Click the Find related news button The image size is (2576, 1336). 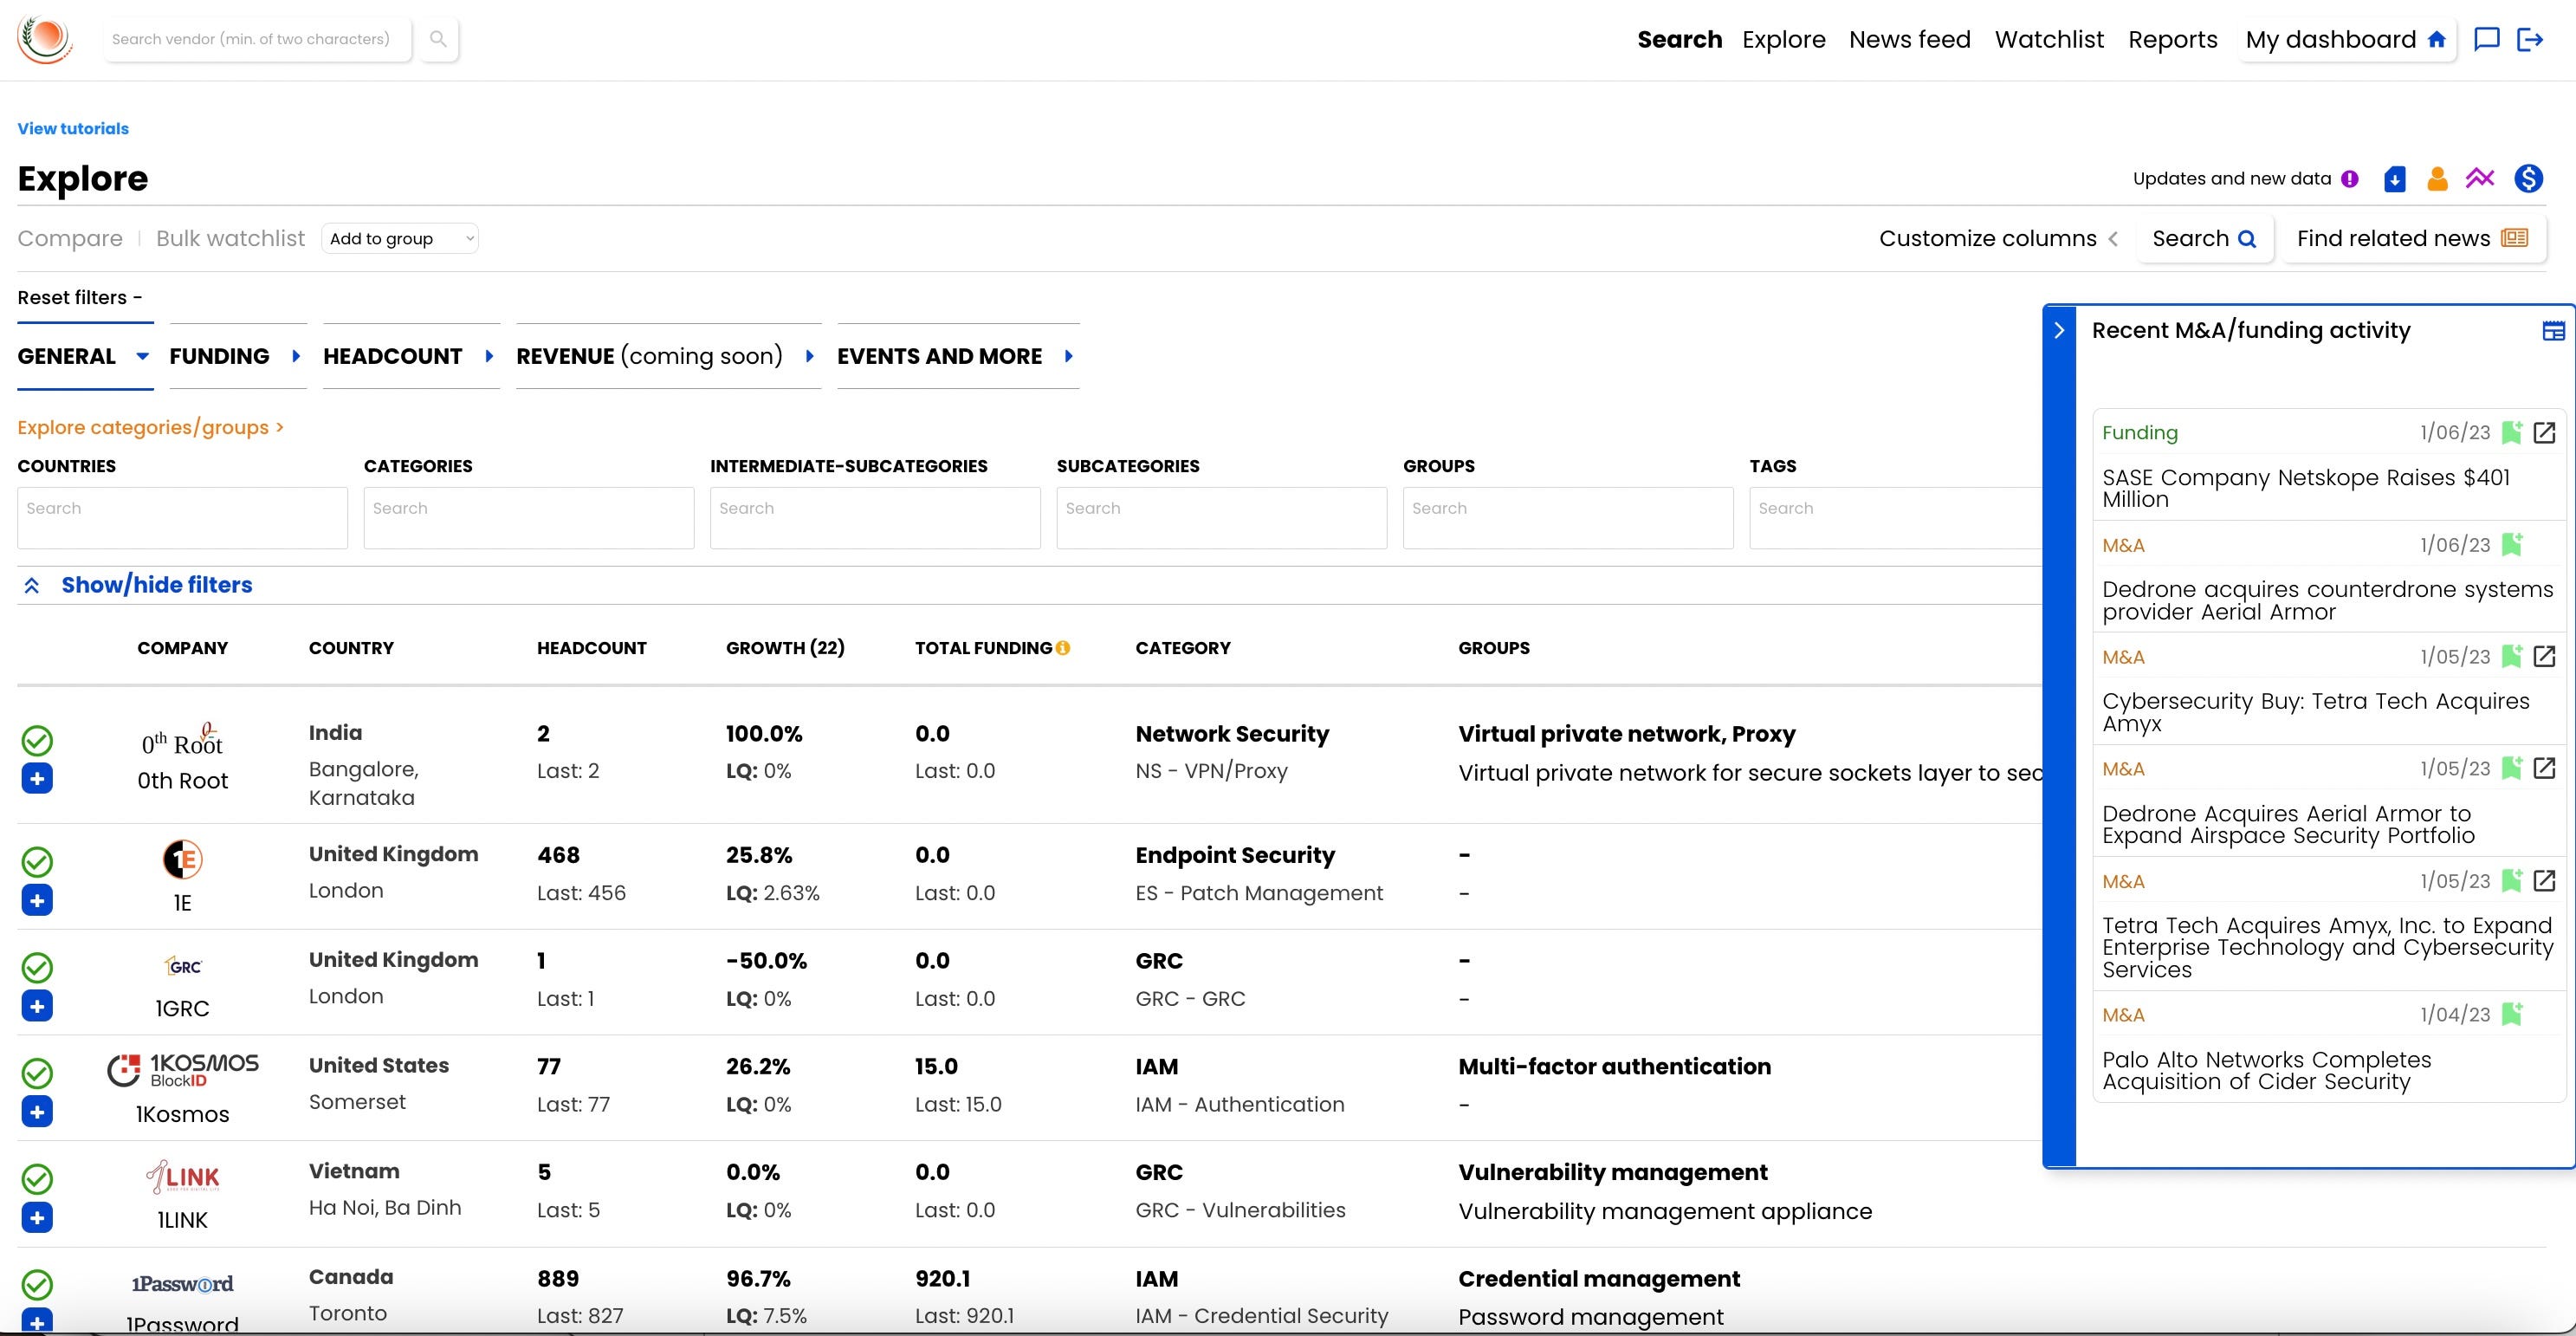click(x=2412, y=238)
